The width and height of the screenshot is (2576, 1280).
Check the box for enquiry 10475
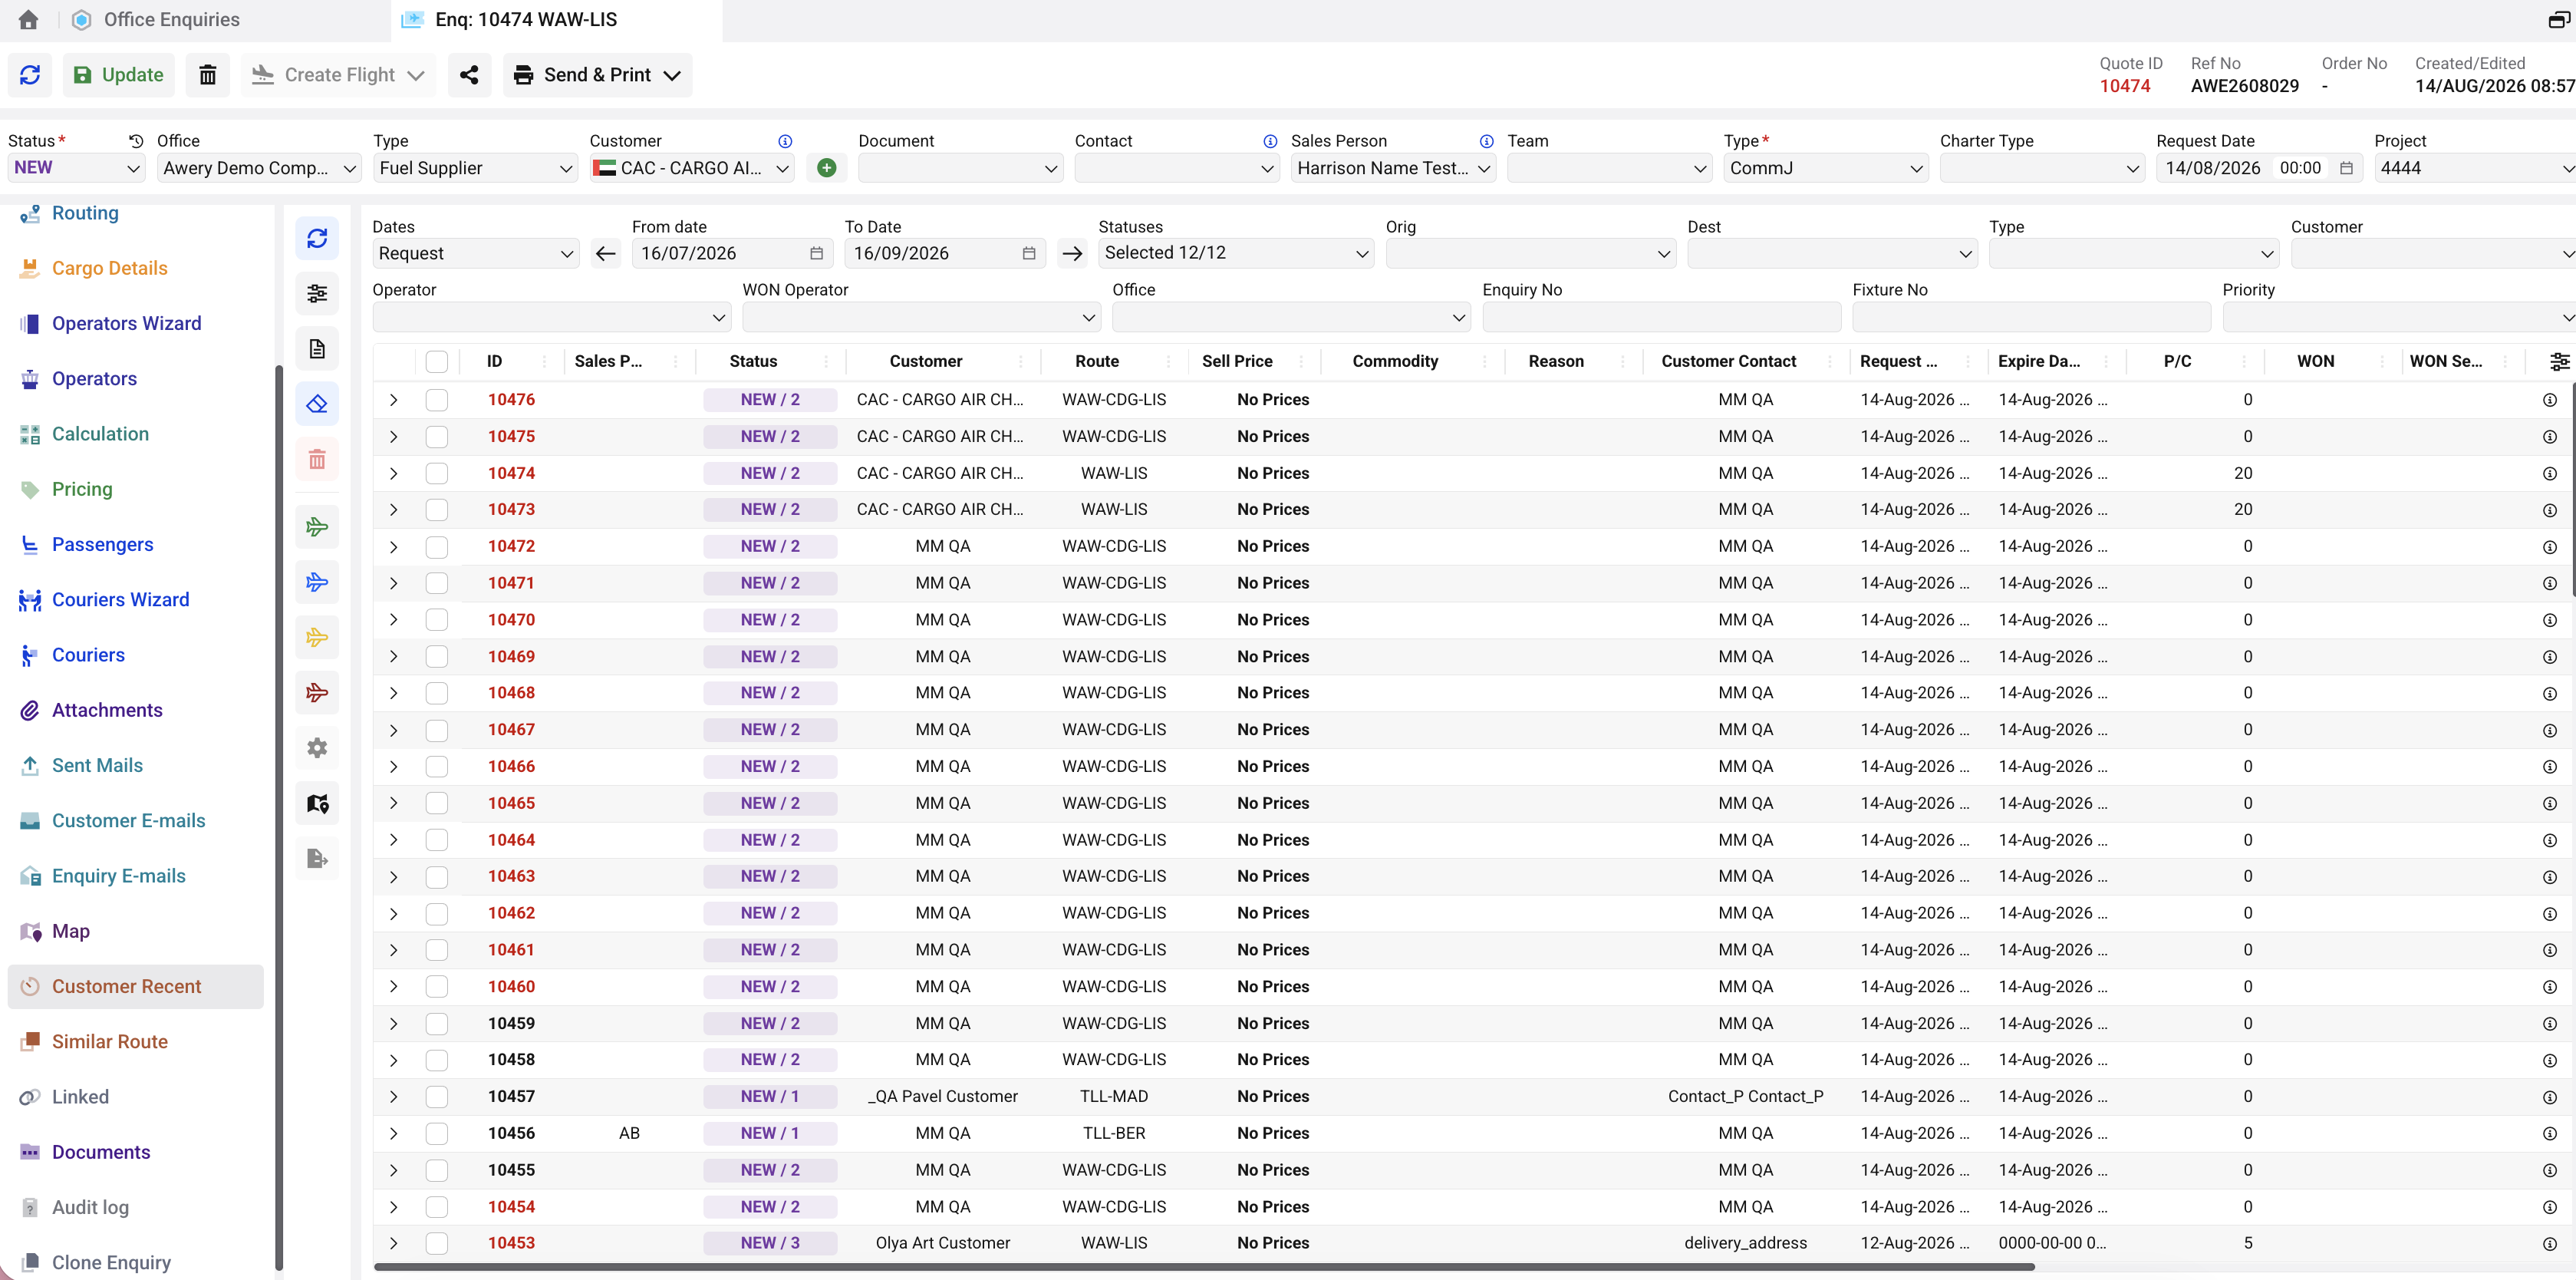[437, 437]
